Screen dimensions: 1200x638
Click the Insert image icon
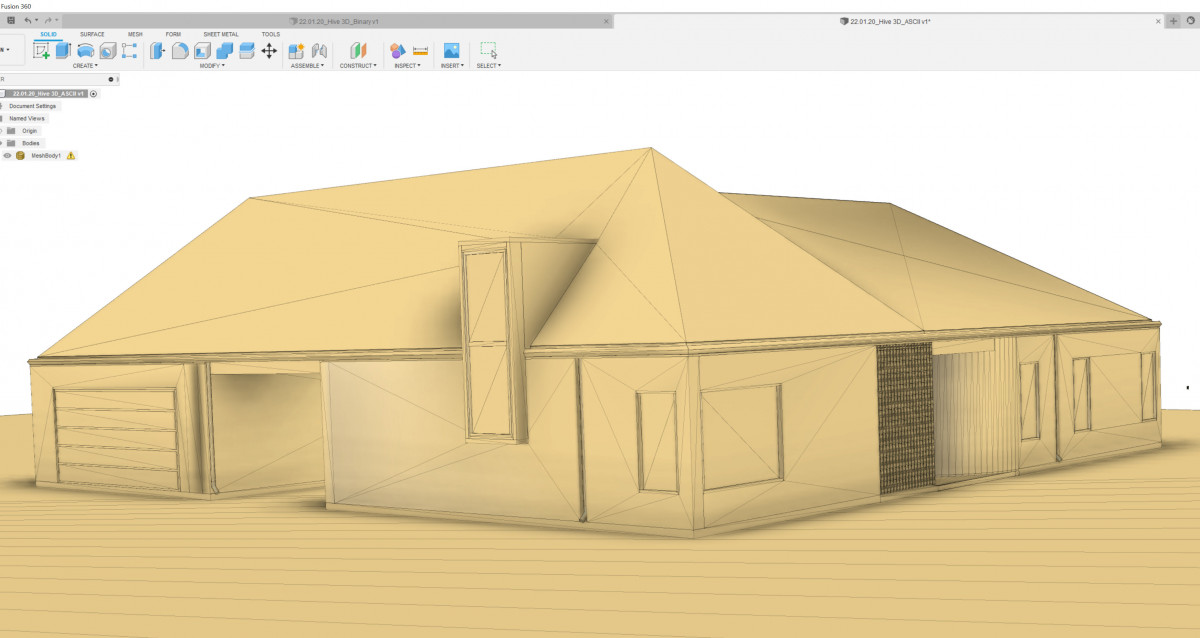(452, 50)
